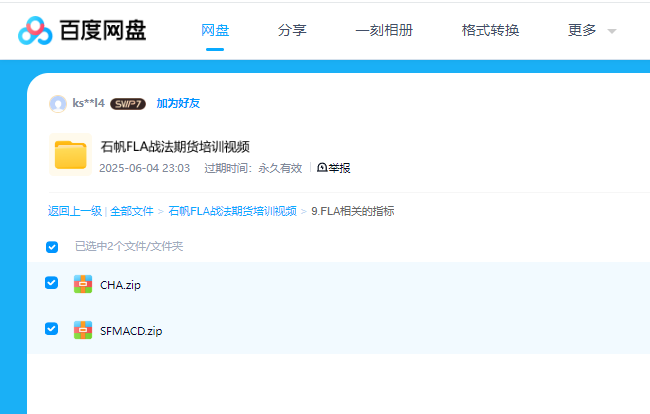Click the yellow shared folder icon
Image resolution: width=650 pixels, height=414 pixels.
[70, 155]
